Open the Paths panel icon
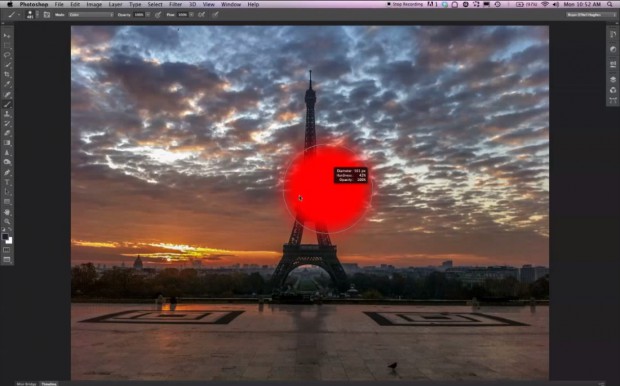Viewport: 620px width, 386px height. pyautogui.click(x=613, y=100)
